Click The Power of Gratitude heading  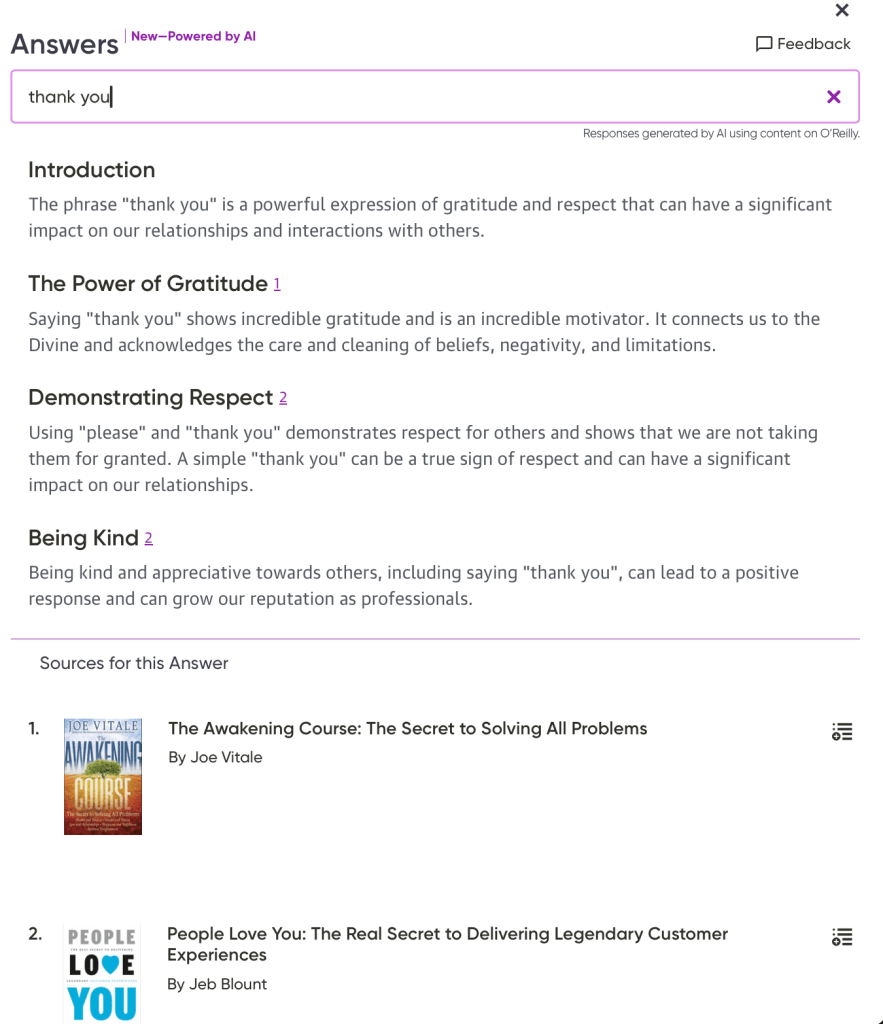148,284
